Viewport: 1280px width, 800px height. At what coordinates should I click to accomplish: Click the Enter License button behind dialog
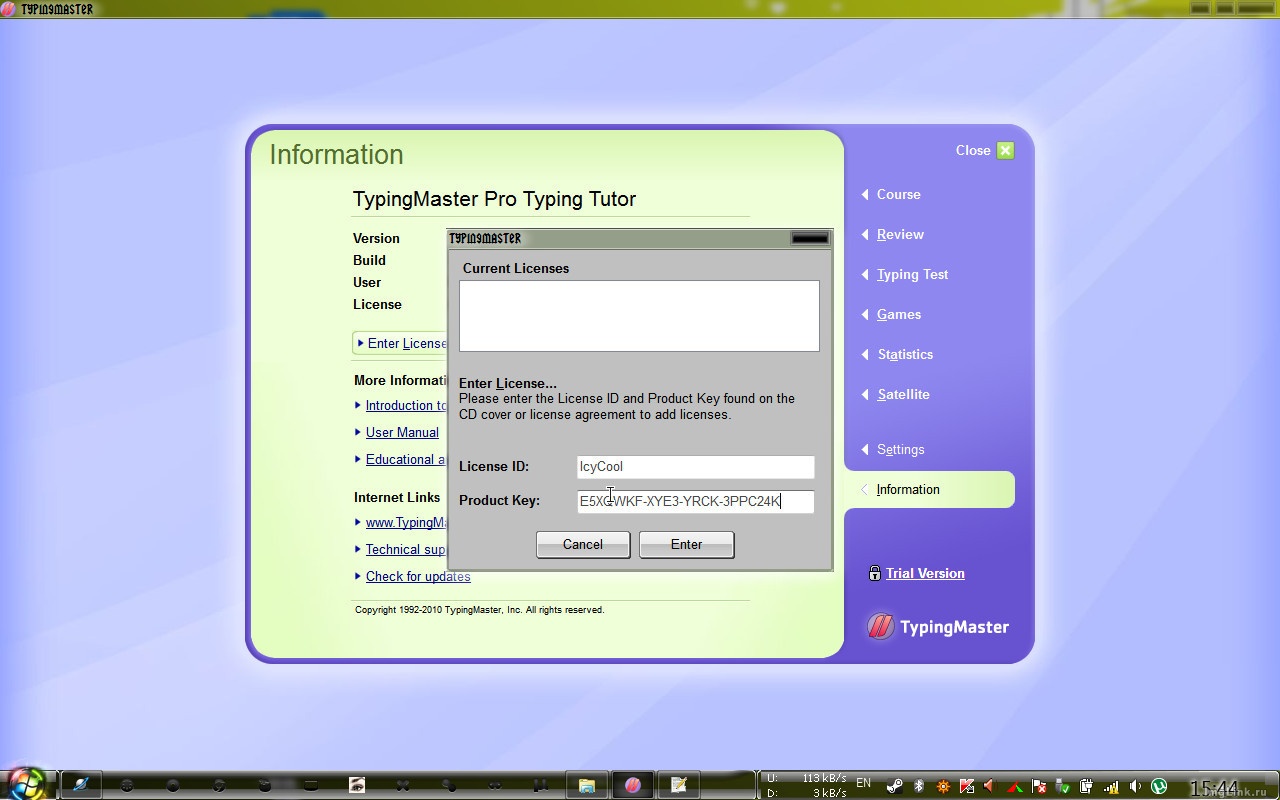(400, 343)
